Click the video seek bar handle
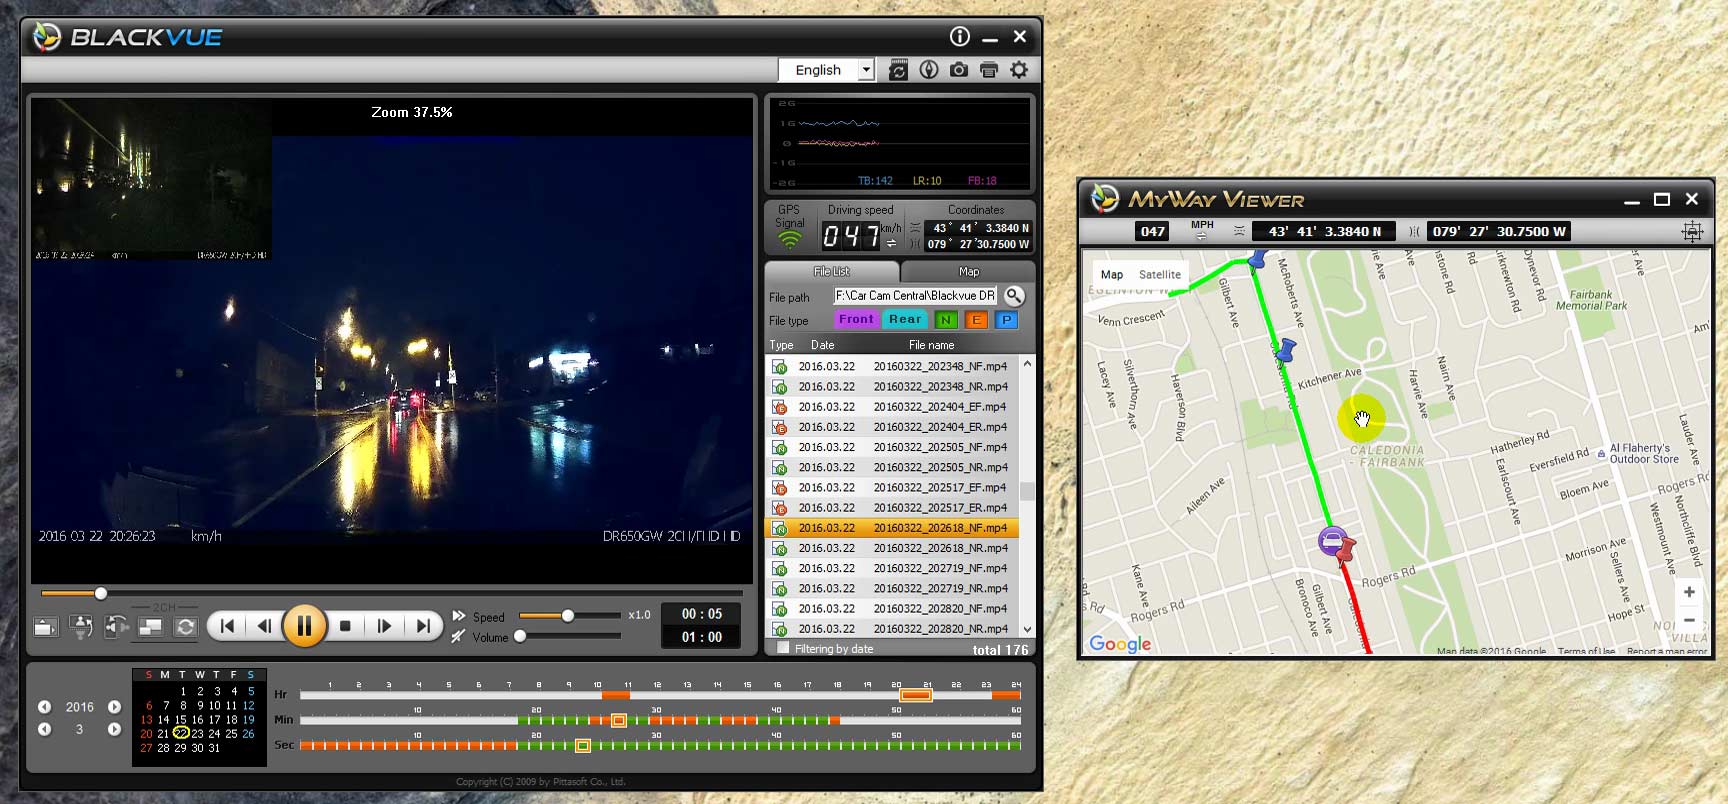Screen dimensions: 1728x804 pyautogui.click(x=100, y=593)
